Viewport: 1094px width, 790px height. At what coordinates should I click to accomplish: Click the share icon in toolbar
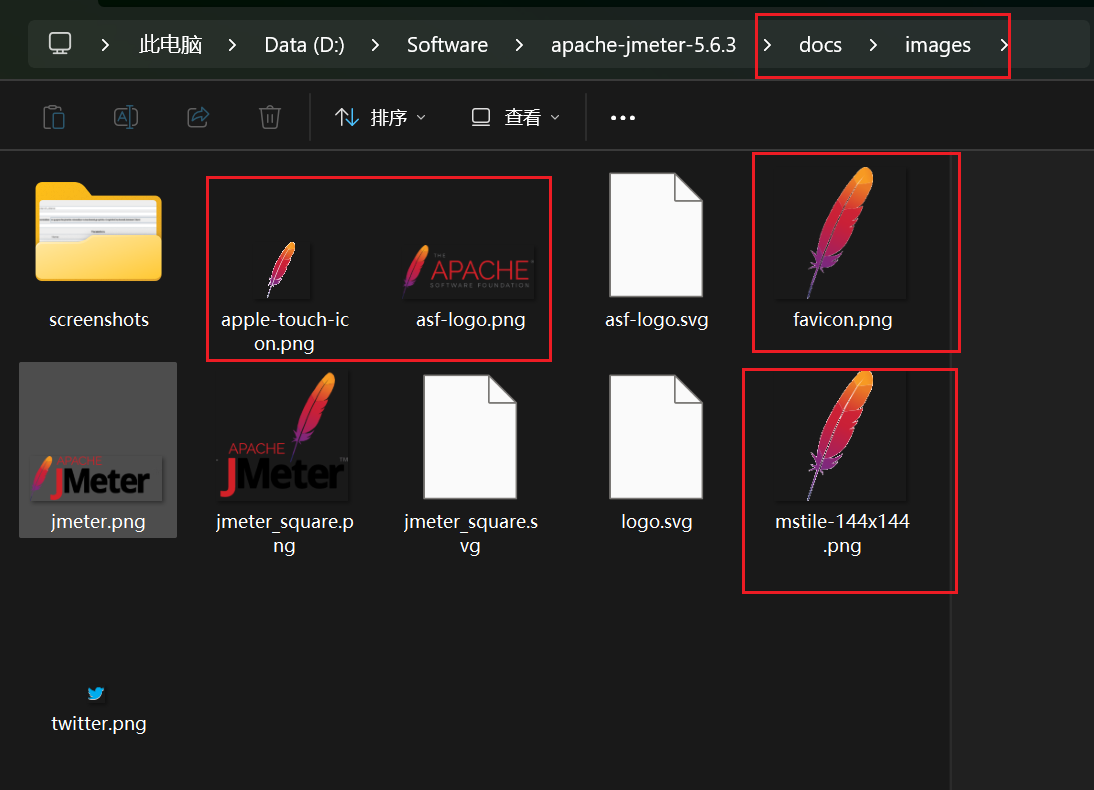198,117
